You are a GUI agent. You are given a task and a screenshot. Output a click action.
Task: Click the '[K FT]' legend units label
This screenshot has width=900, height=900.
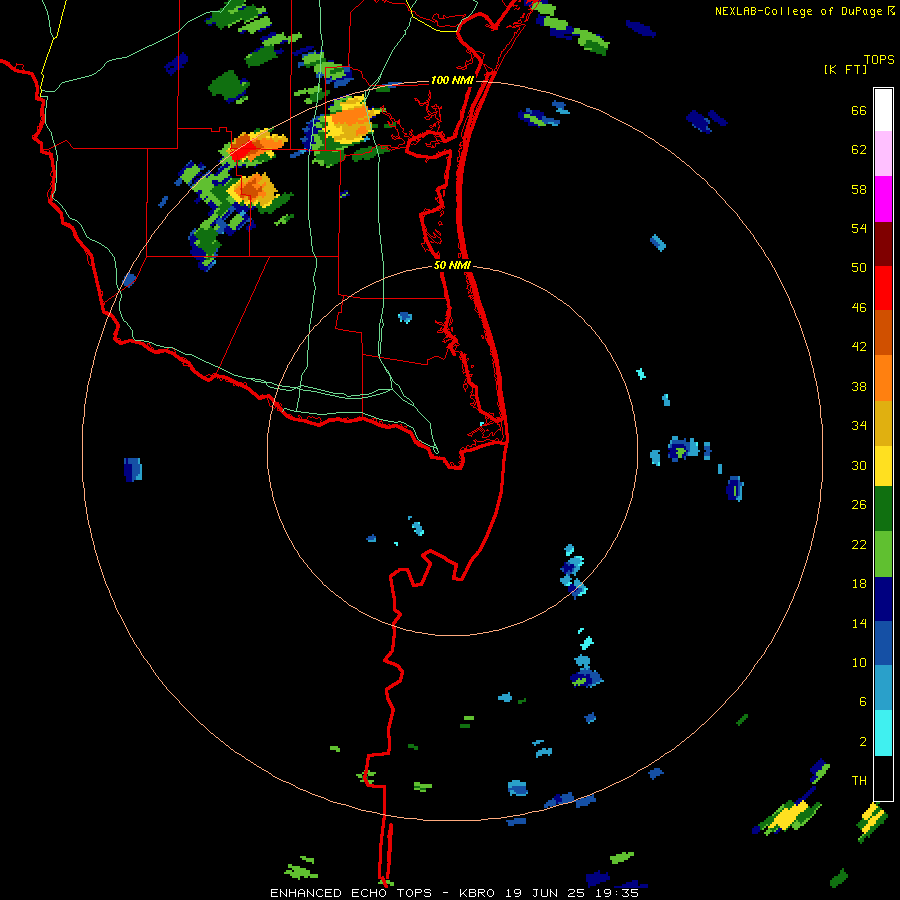tap(845, 70)
